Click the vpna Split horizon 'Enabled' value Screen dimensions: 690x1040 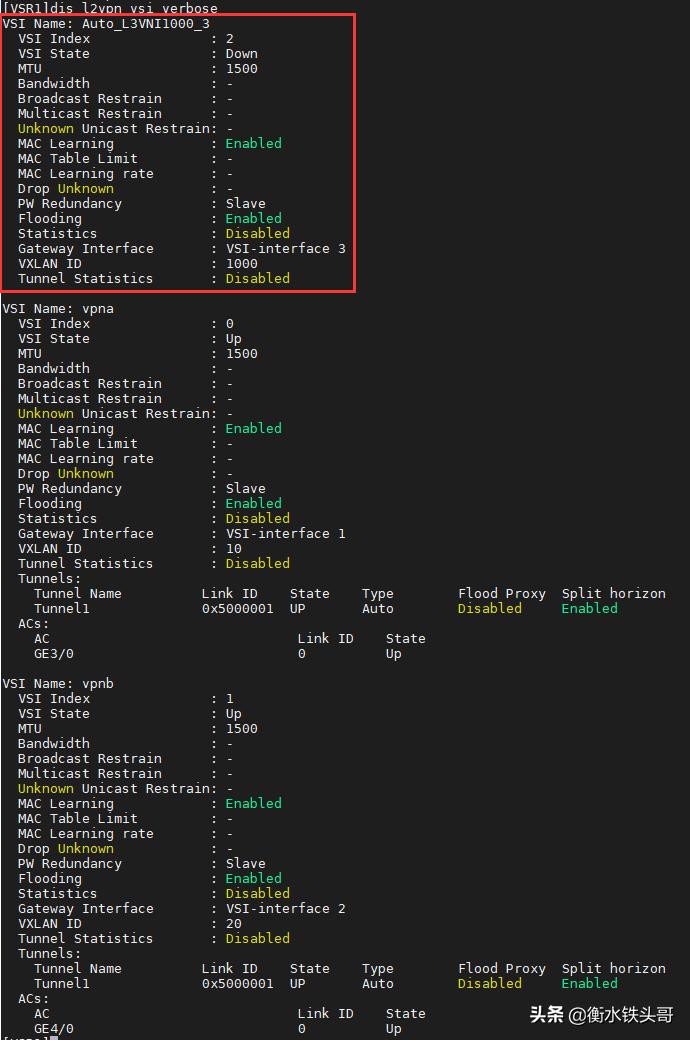(589, 609)
